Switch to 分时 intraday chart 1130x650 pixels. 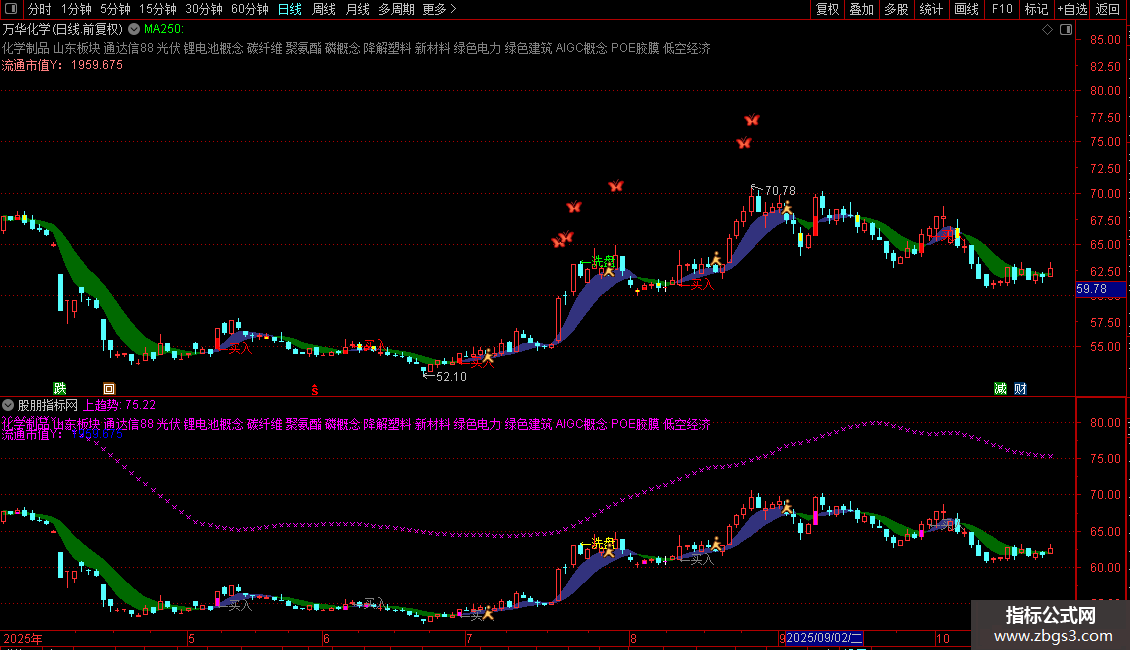click(40, 9)
